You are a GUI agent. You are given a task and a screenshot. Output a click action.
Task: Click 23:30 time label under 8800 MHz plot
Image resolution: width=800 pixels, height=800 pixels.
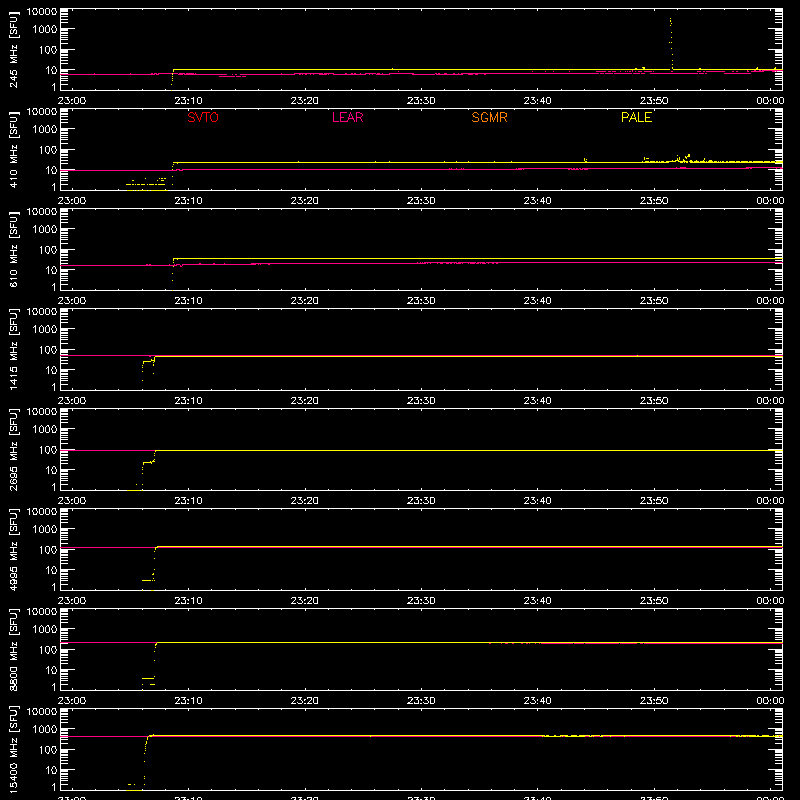[x=421, y=701]
